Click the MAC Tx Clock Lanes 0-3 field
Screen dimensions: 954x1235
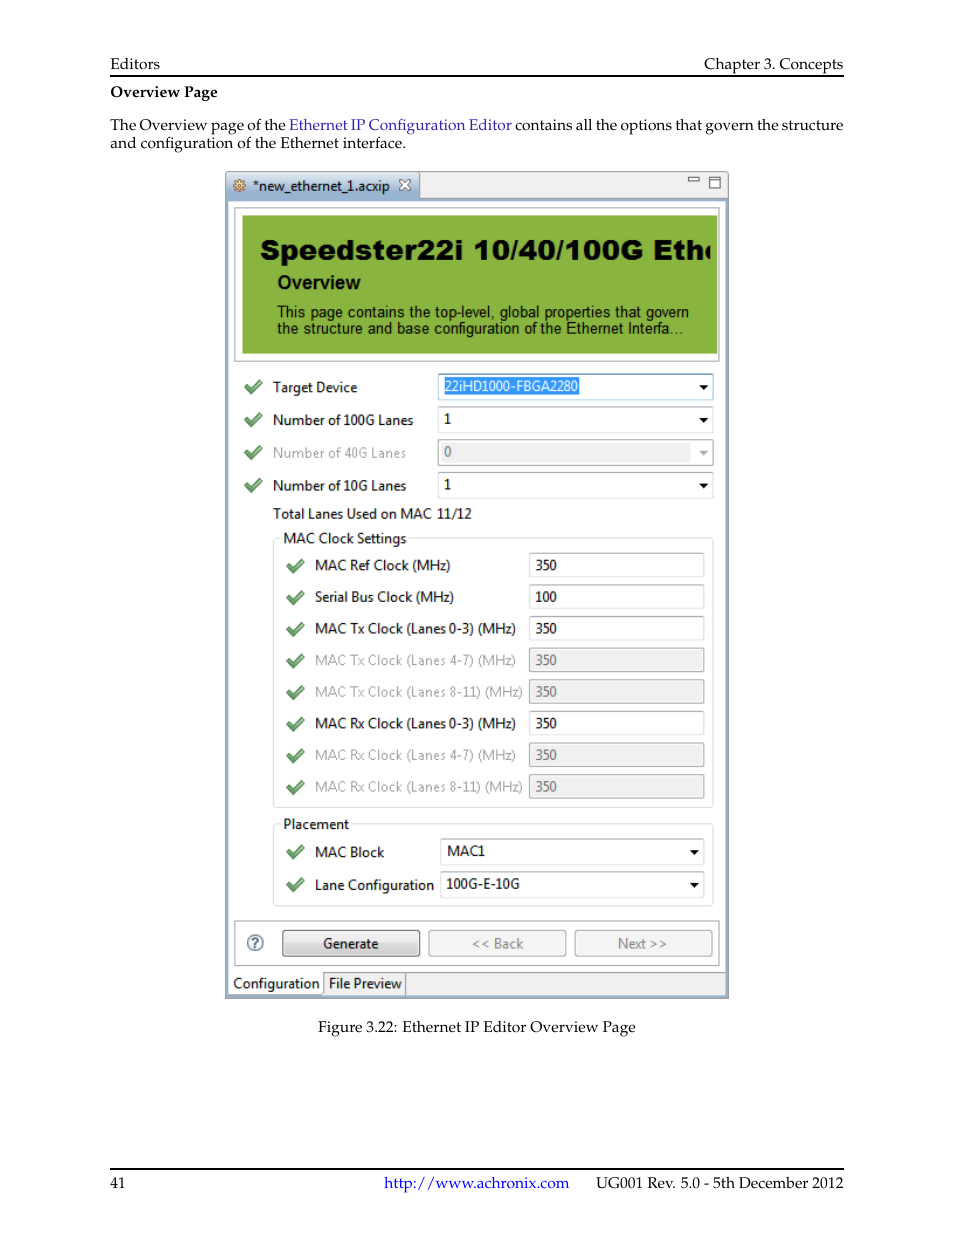coord(616,628)
